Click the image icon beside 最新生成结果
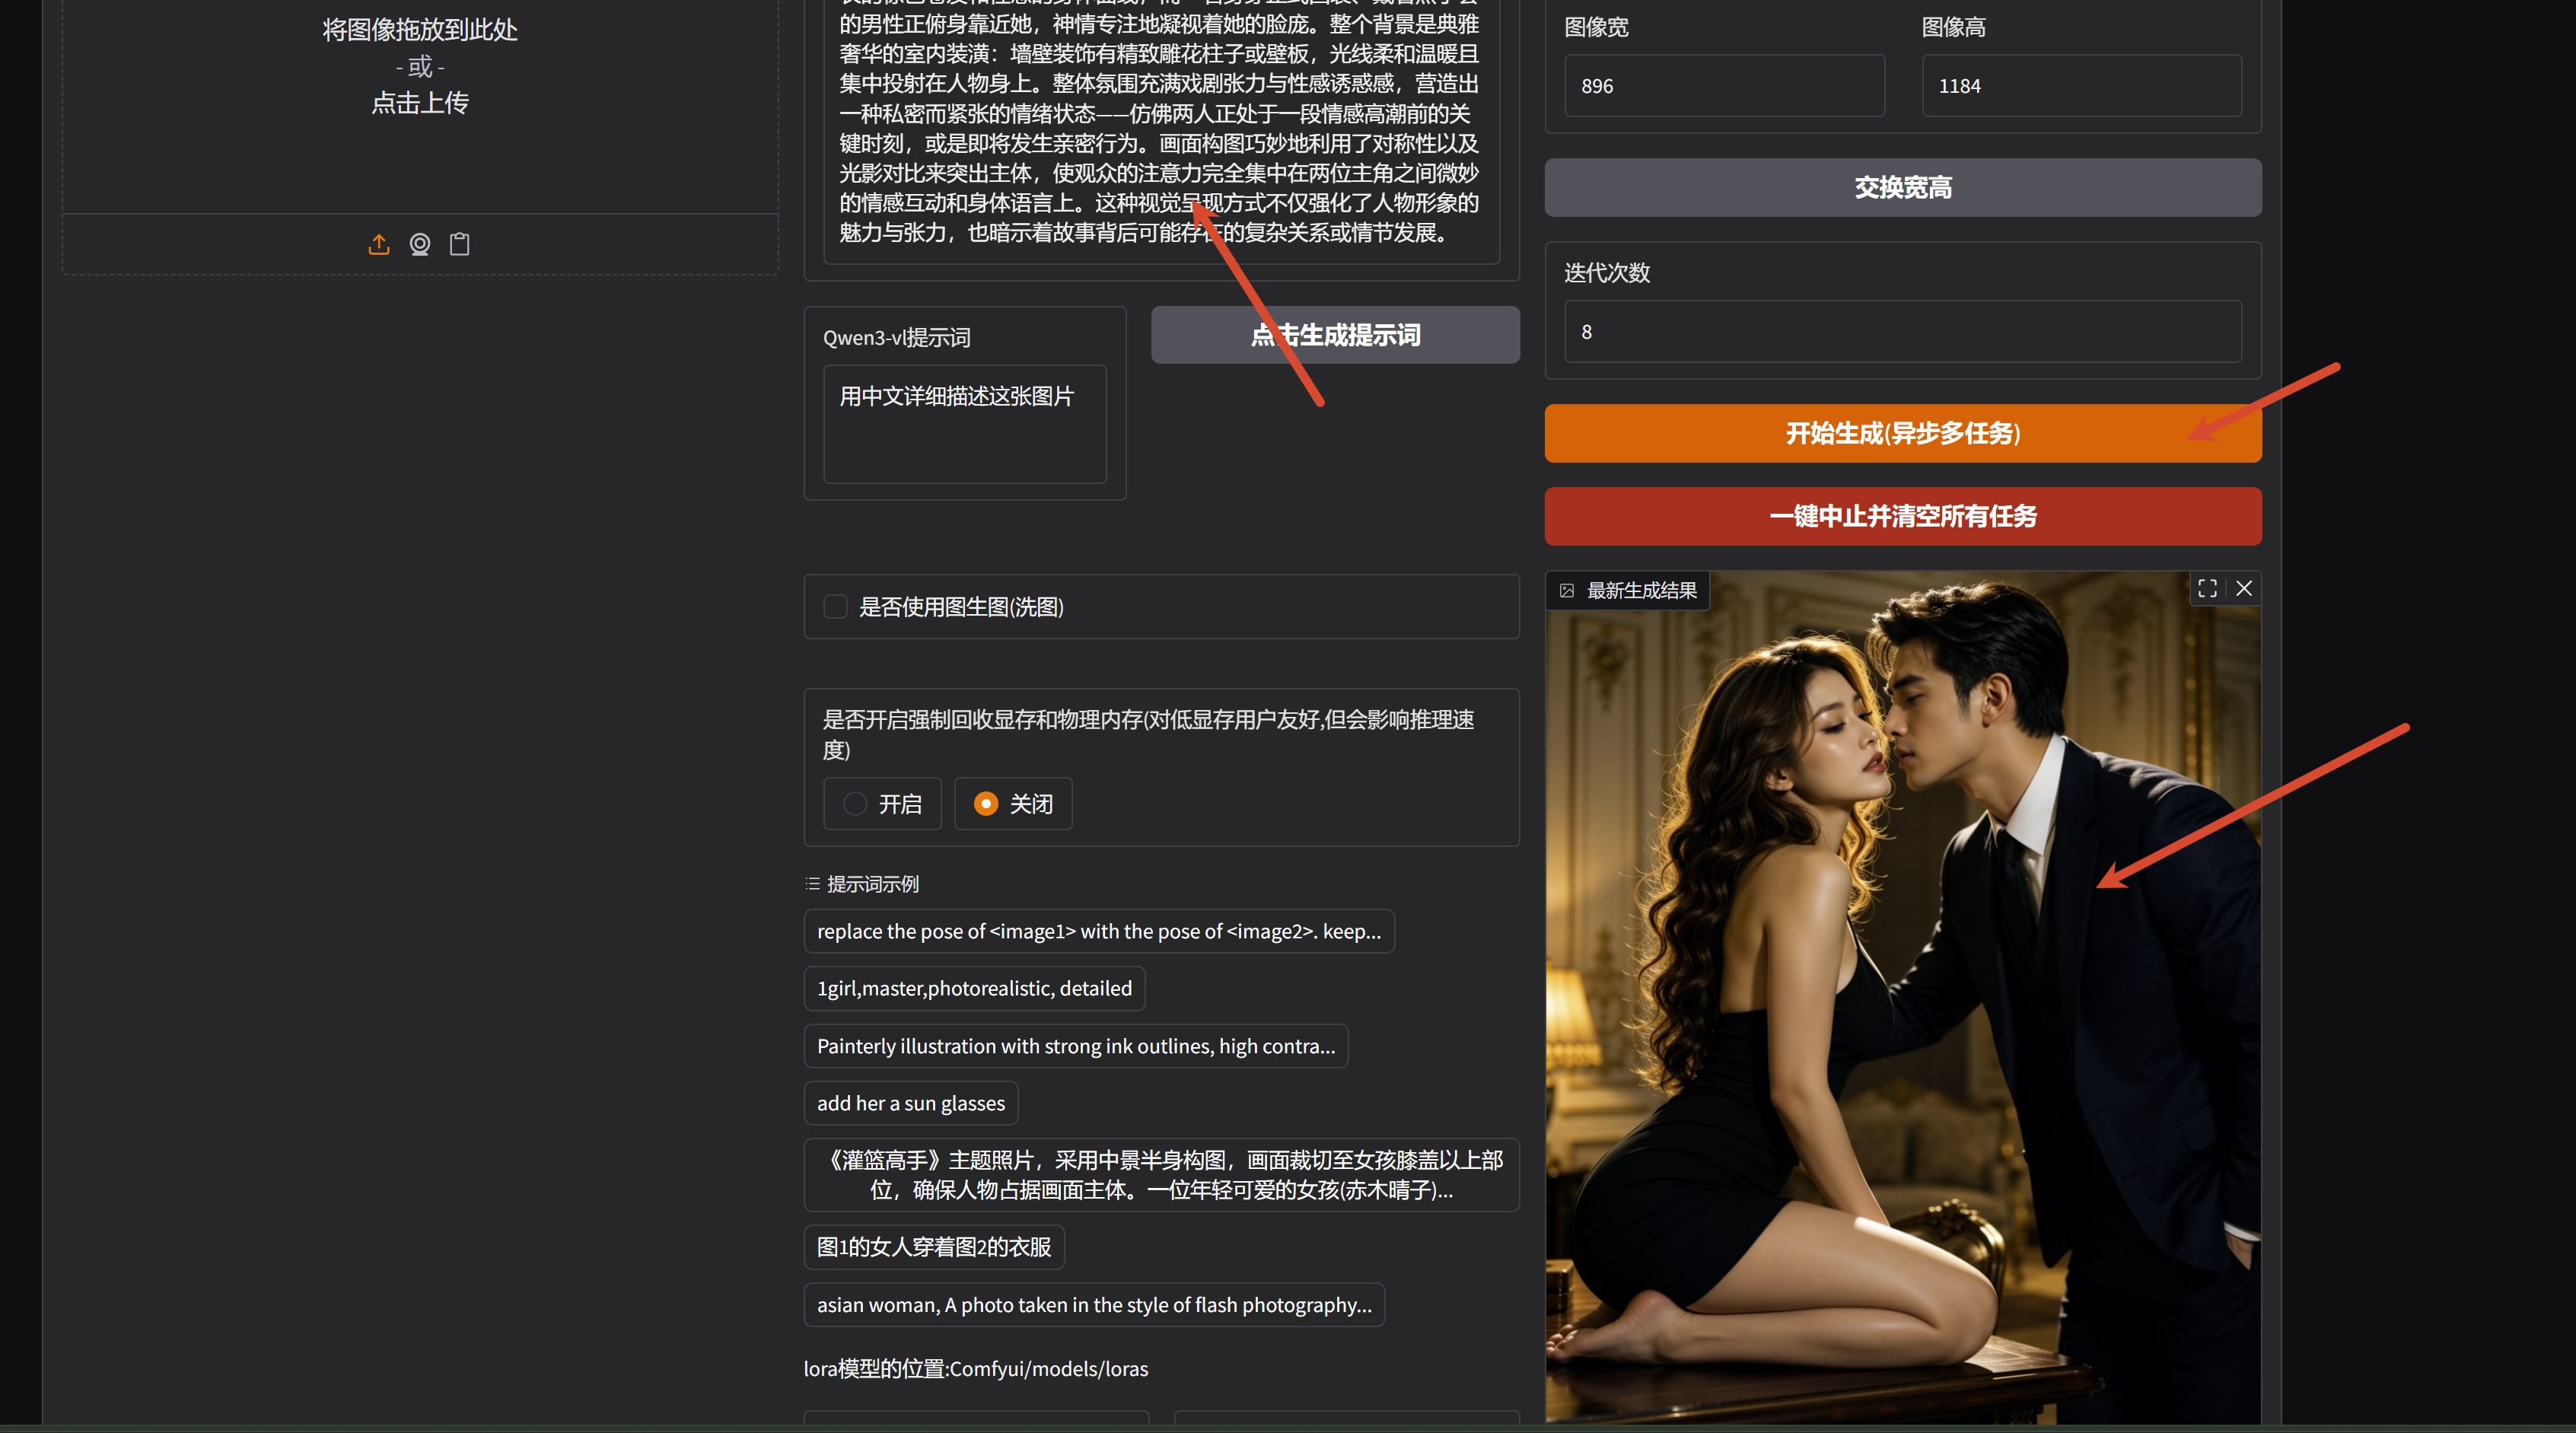The height and width of the screenshot is (1433, 2576). tap(1567, 591)
